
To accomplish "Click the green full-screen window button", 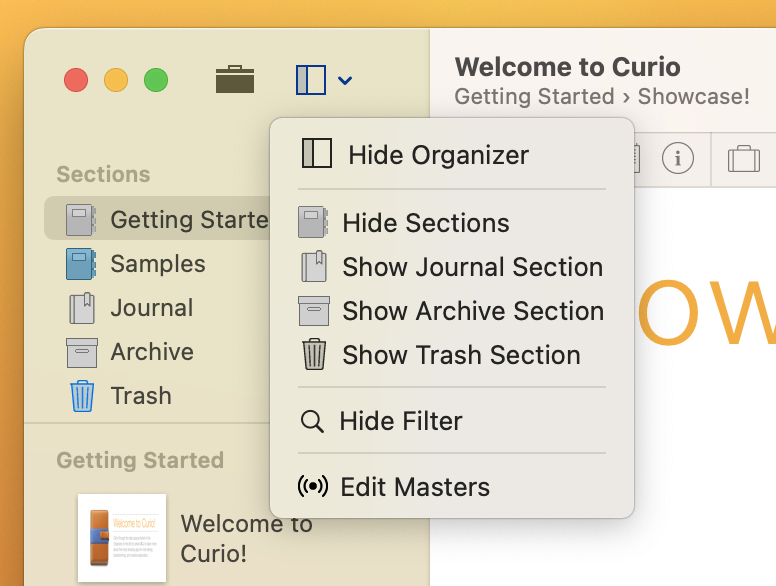I will [156, 80].
